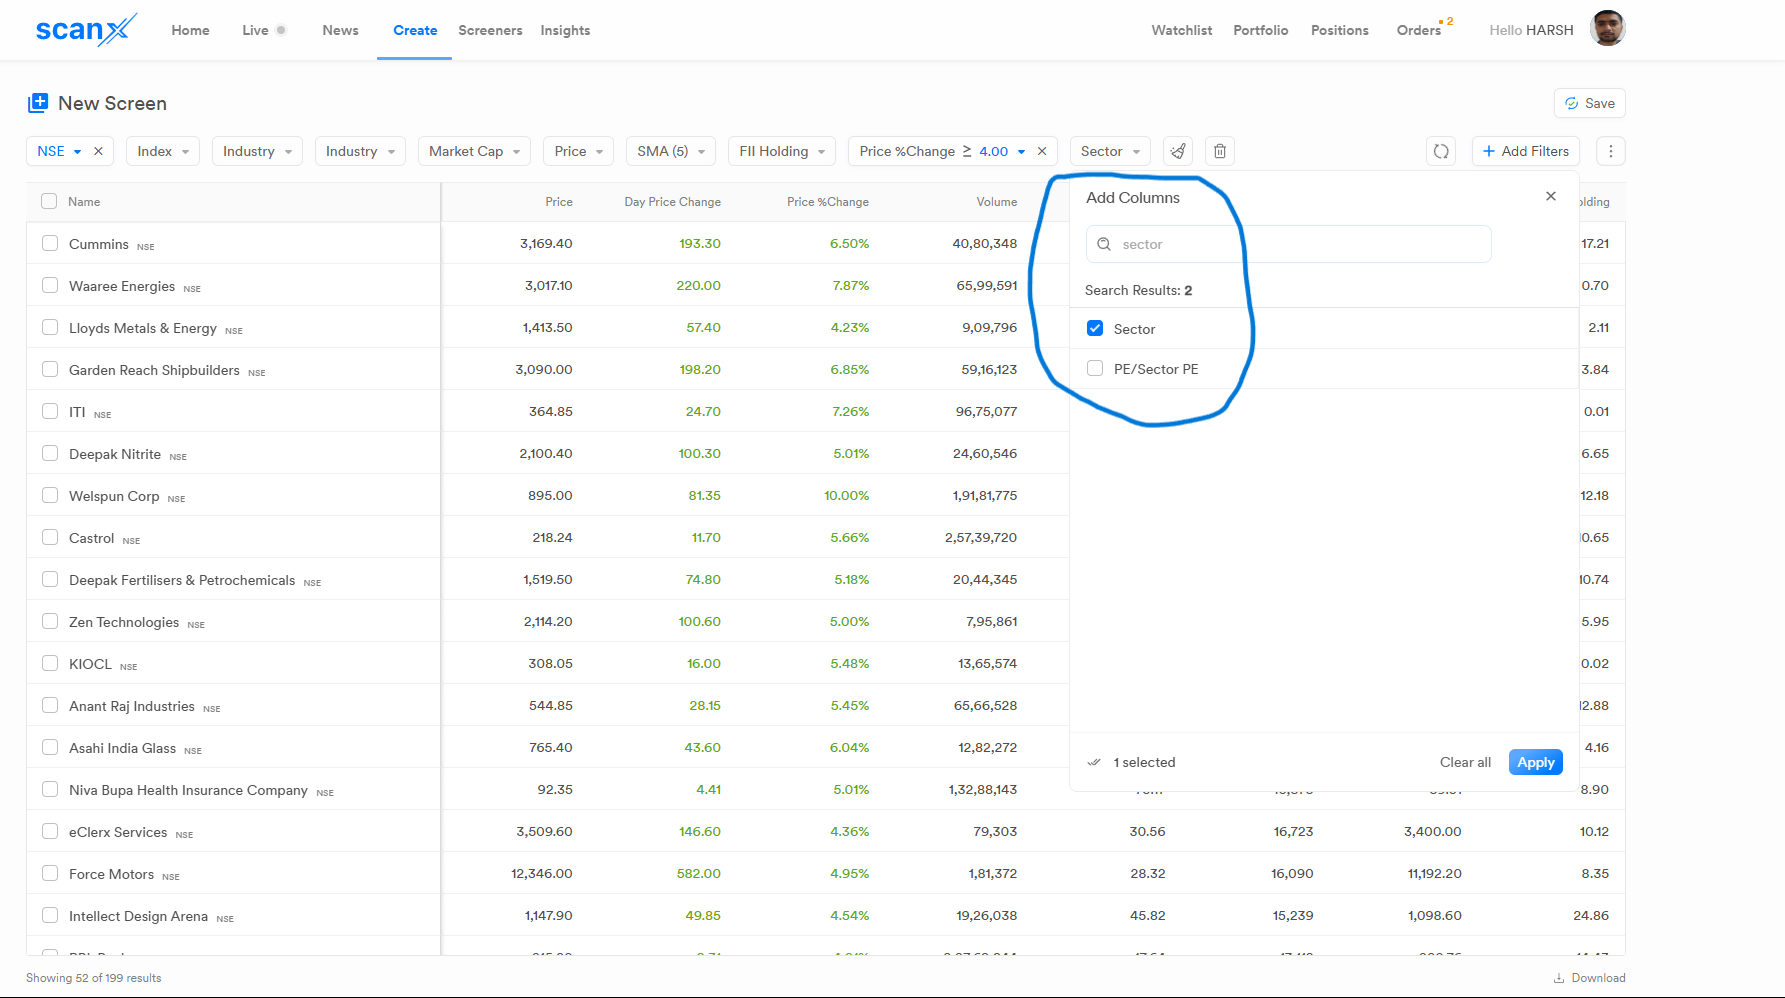Go to the Home tab
This screenshot has width=1785, height=998.
click(x=190, y=30)
